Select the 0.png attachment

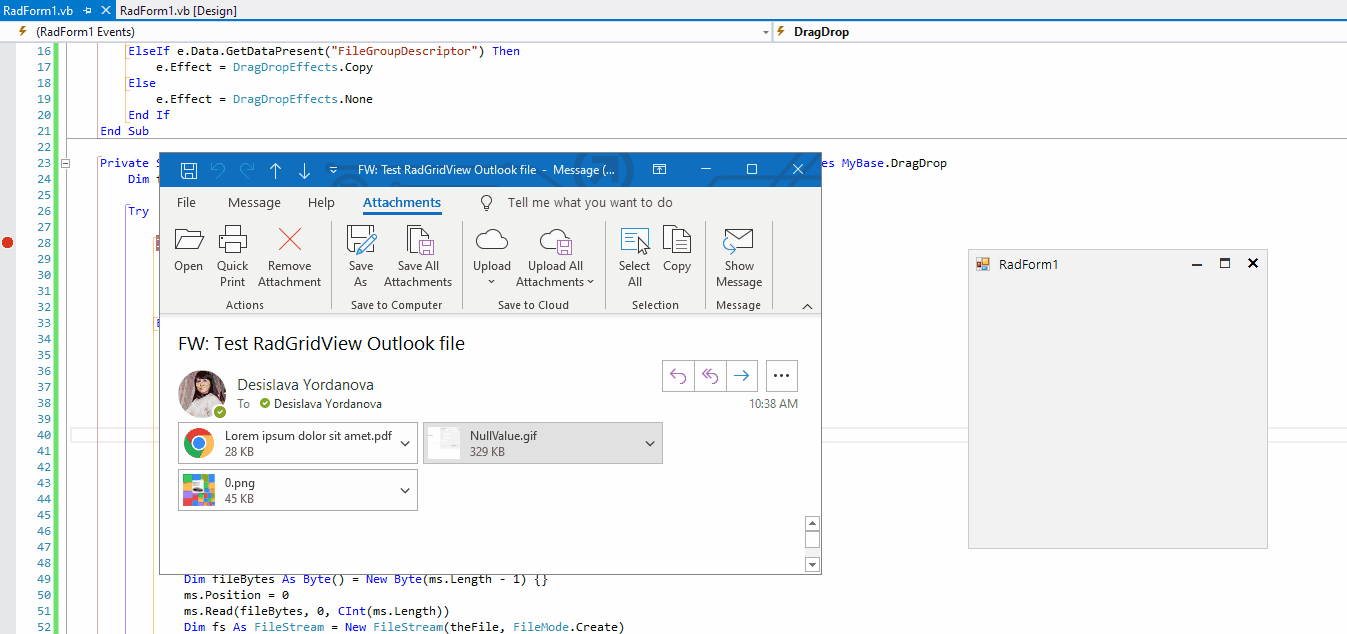(x=298, y=490)
